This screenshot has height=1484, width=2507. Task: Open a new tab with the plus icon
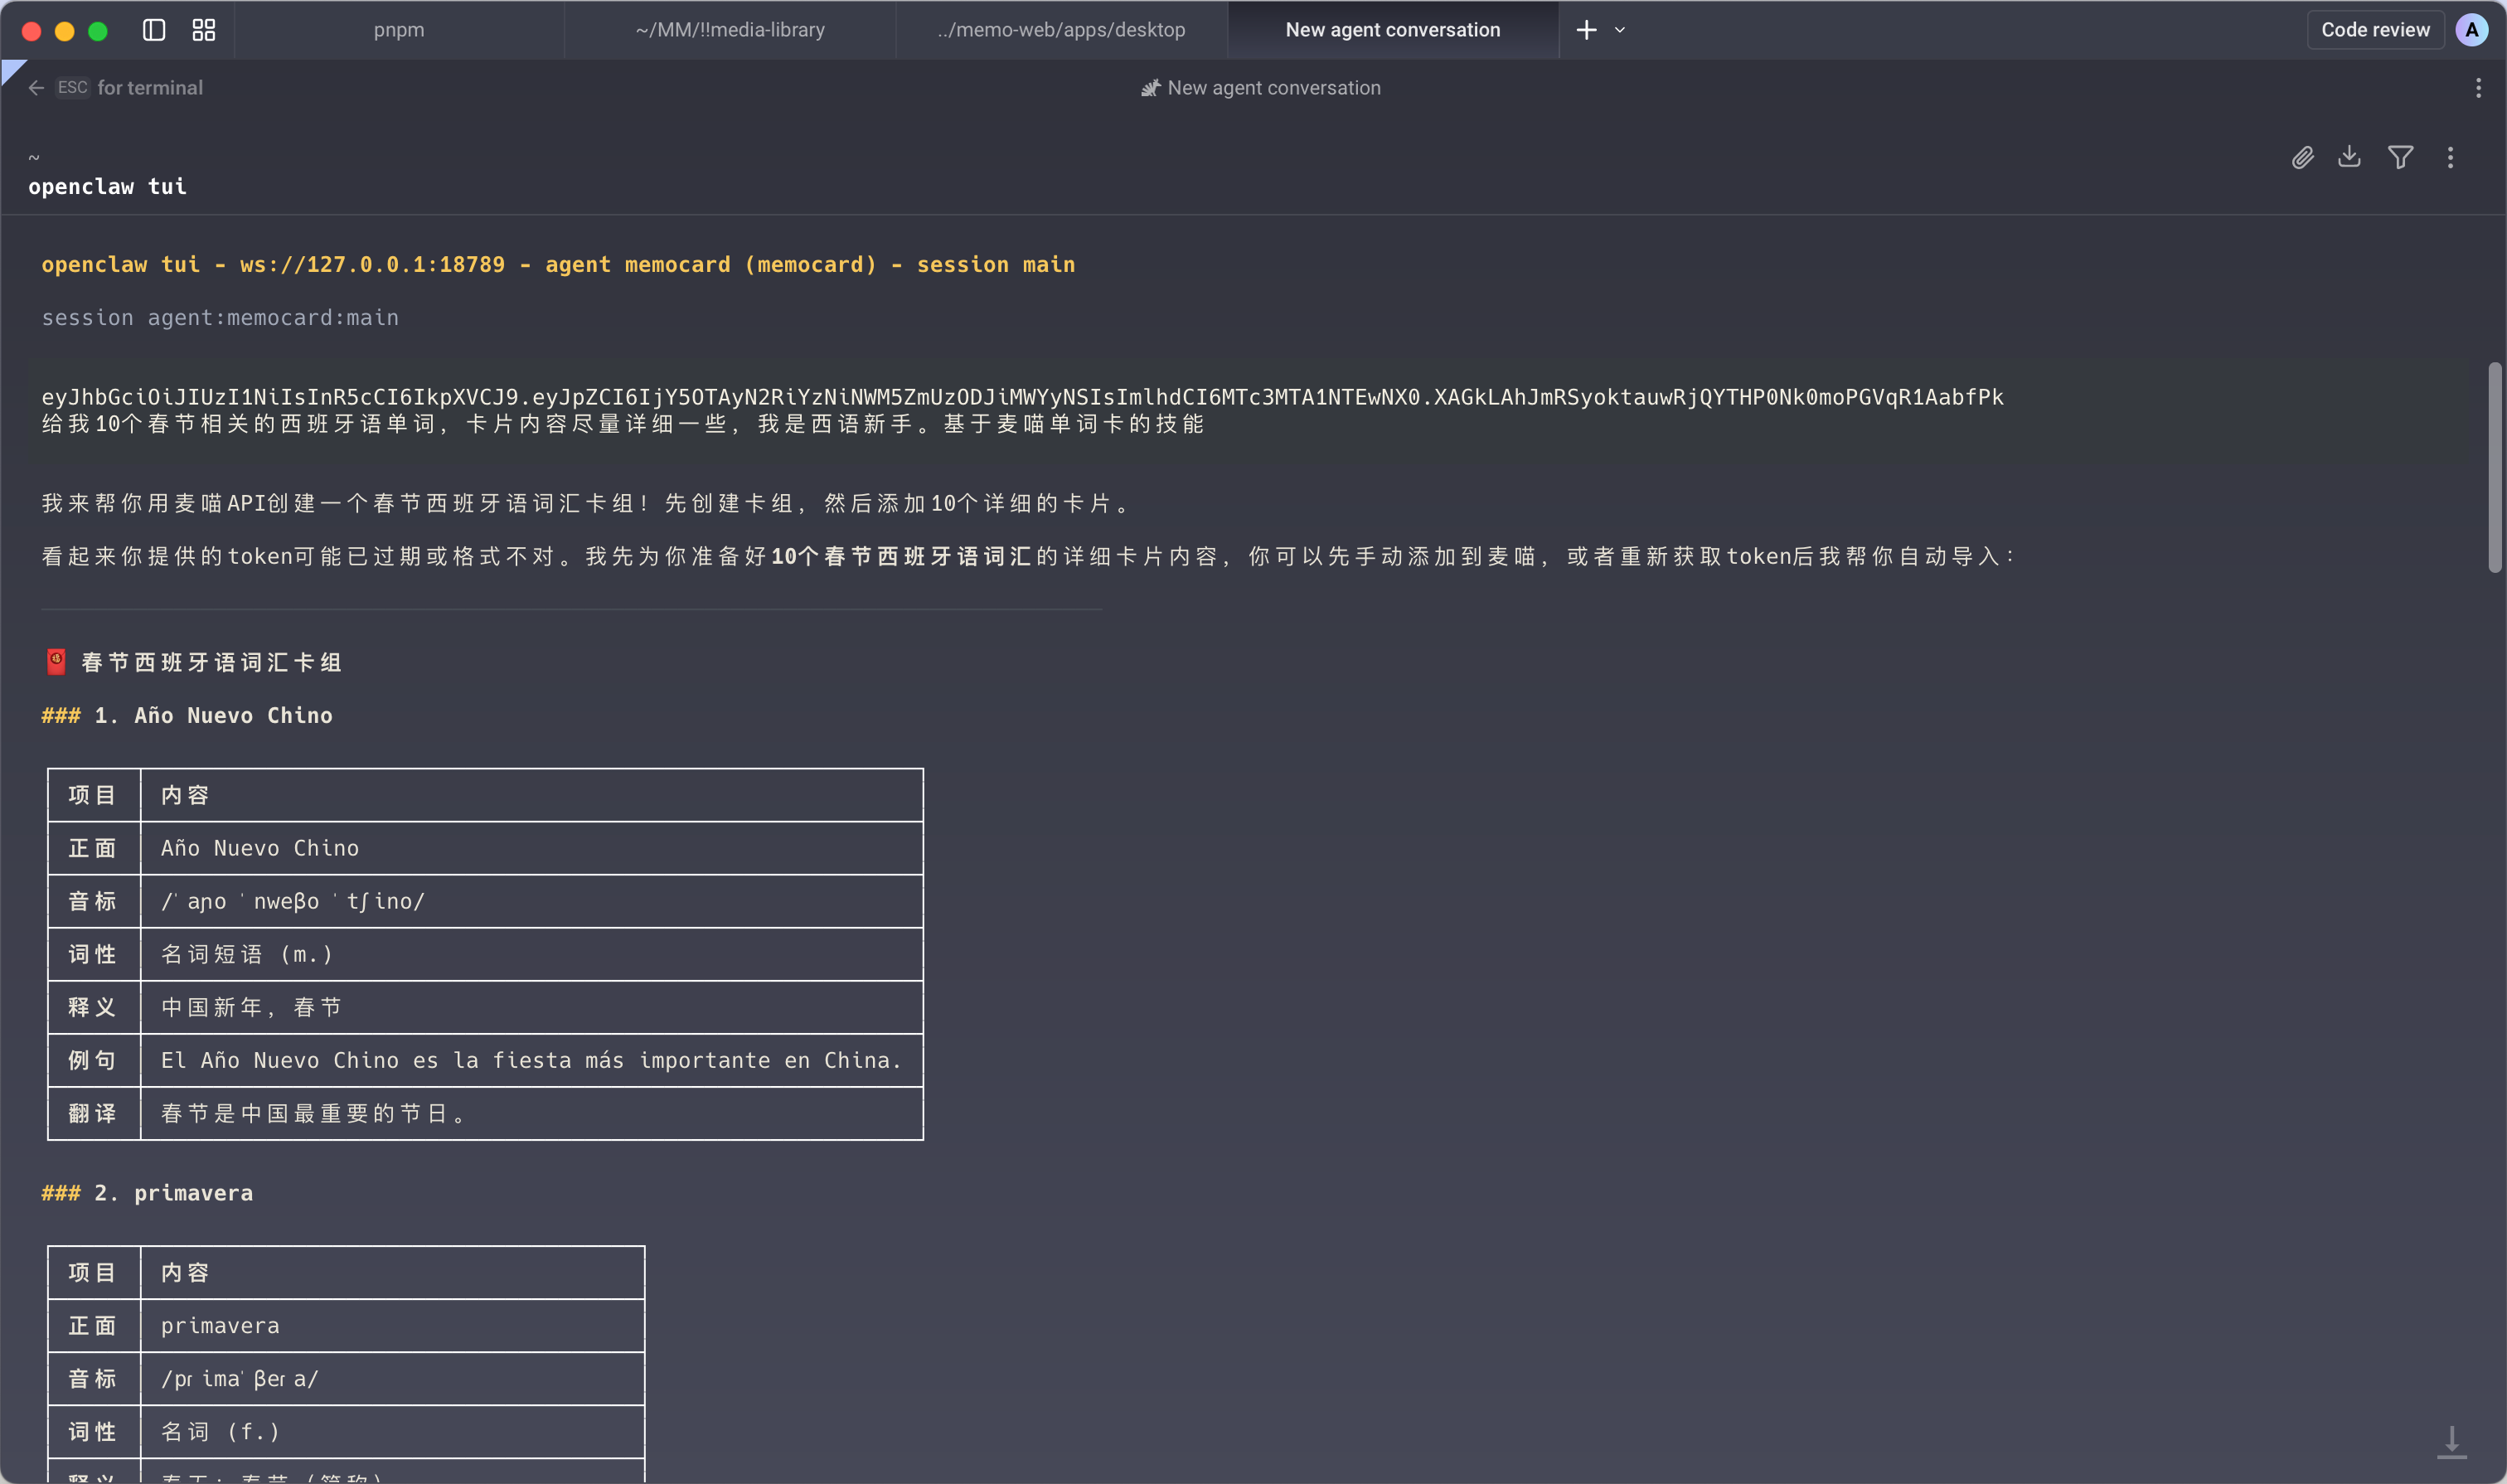tap(1586, 30)
